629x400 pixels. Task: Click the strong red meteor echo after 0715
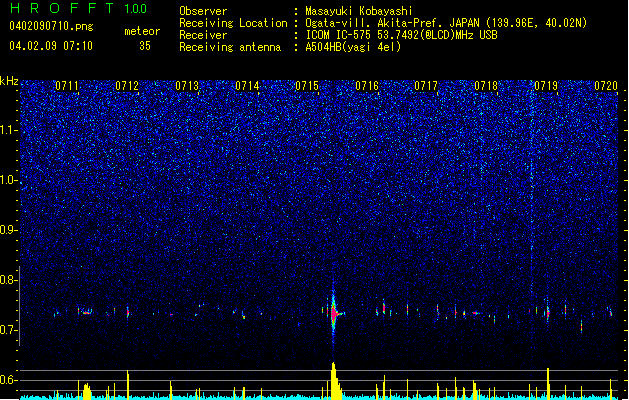(x=334, y=313)
